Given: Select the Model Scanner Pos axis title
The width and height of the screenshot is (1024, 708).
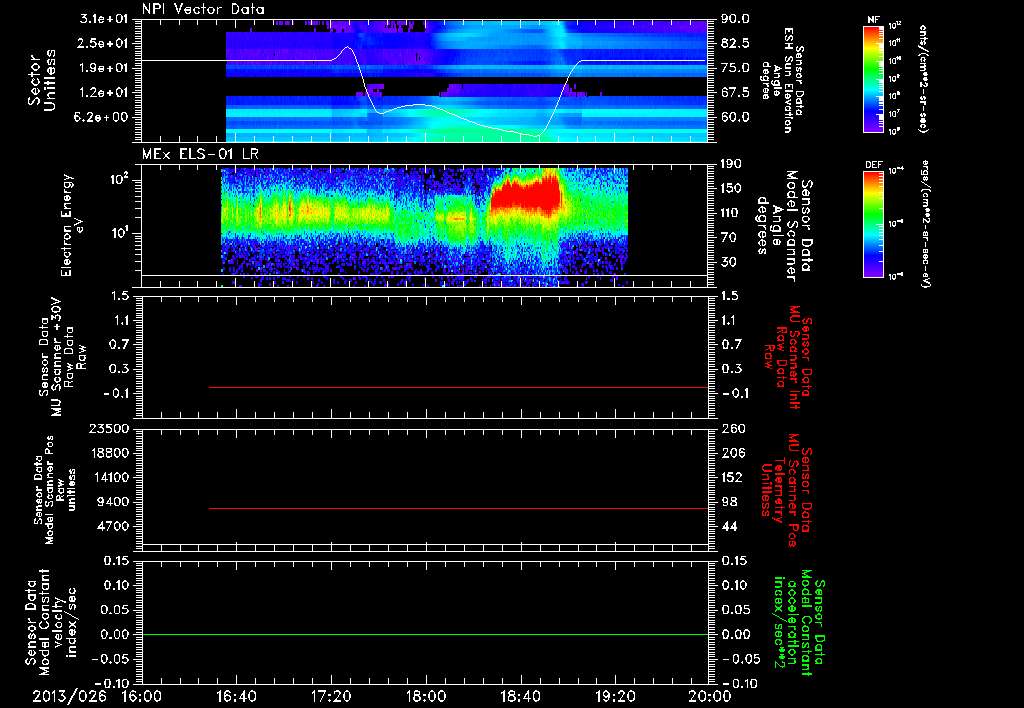Looking at the screenshot, I should tap(55, 491).
